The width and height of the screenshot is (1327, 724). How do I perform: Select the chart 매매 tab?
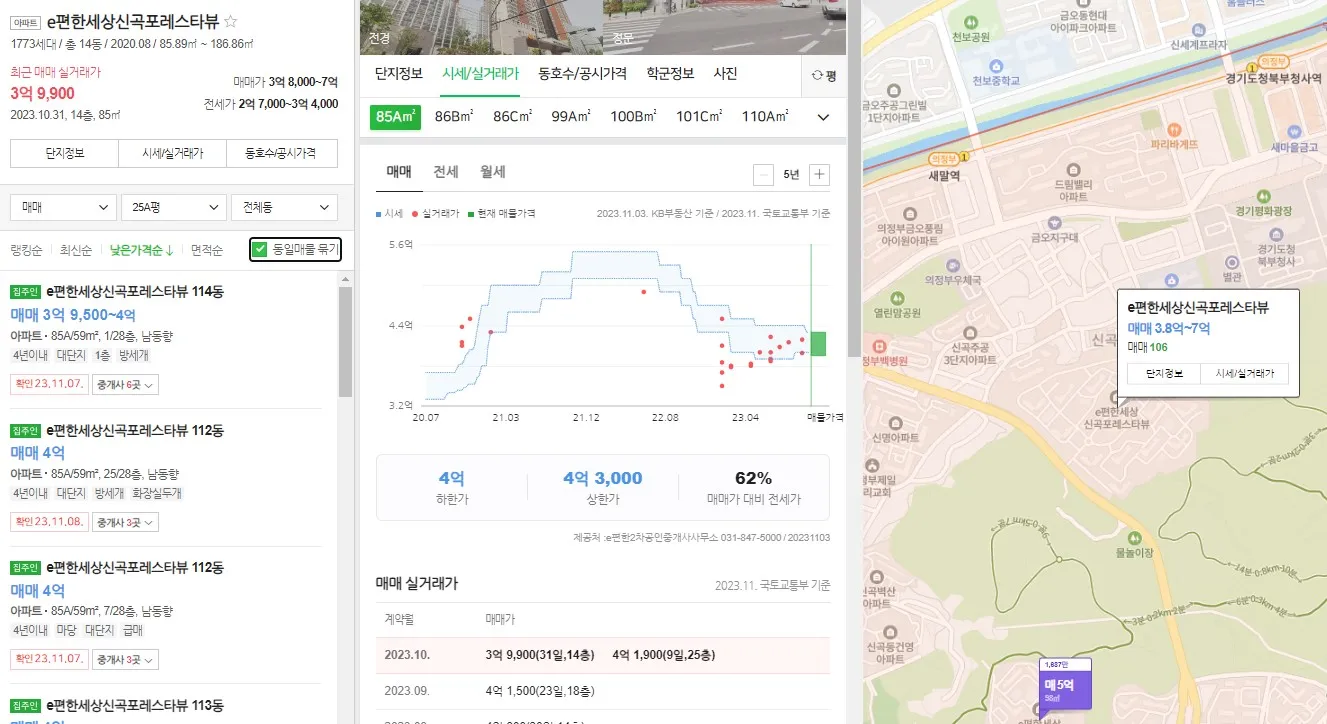pyautogui.click(x=399, y=172)
